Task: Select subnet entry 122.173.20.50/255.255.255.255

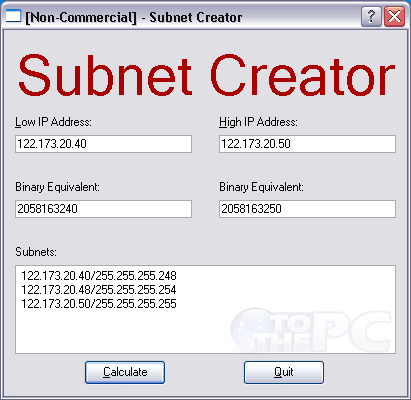Action: [x=99, y=304]
